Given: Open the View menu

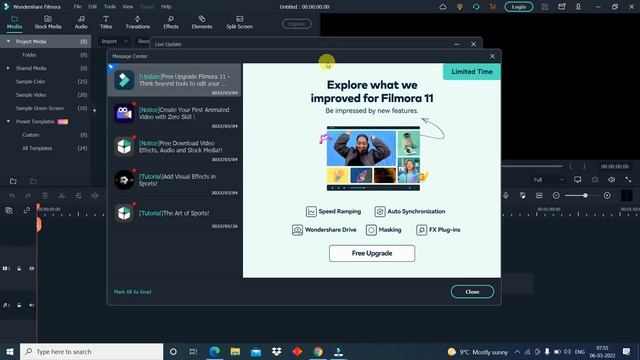Looking at the screenshot, I should [x=128, y=7].
